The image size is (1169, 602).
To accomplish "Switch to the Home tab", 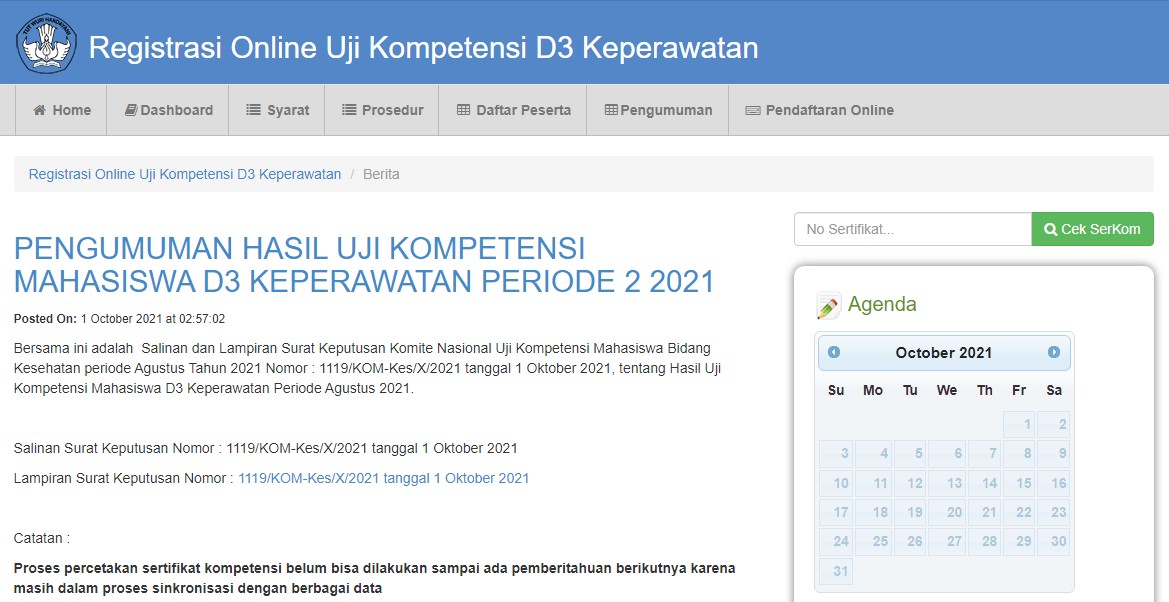I will coord(61,110).
